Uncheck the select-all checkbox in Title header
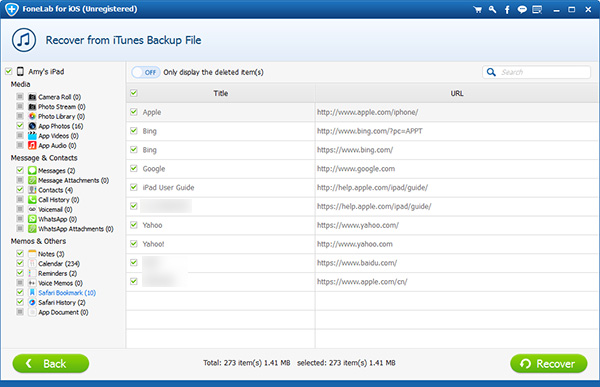The height and width of the screenshot is (387, 600). point(134,93)
